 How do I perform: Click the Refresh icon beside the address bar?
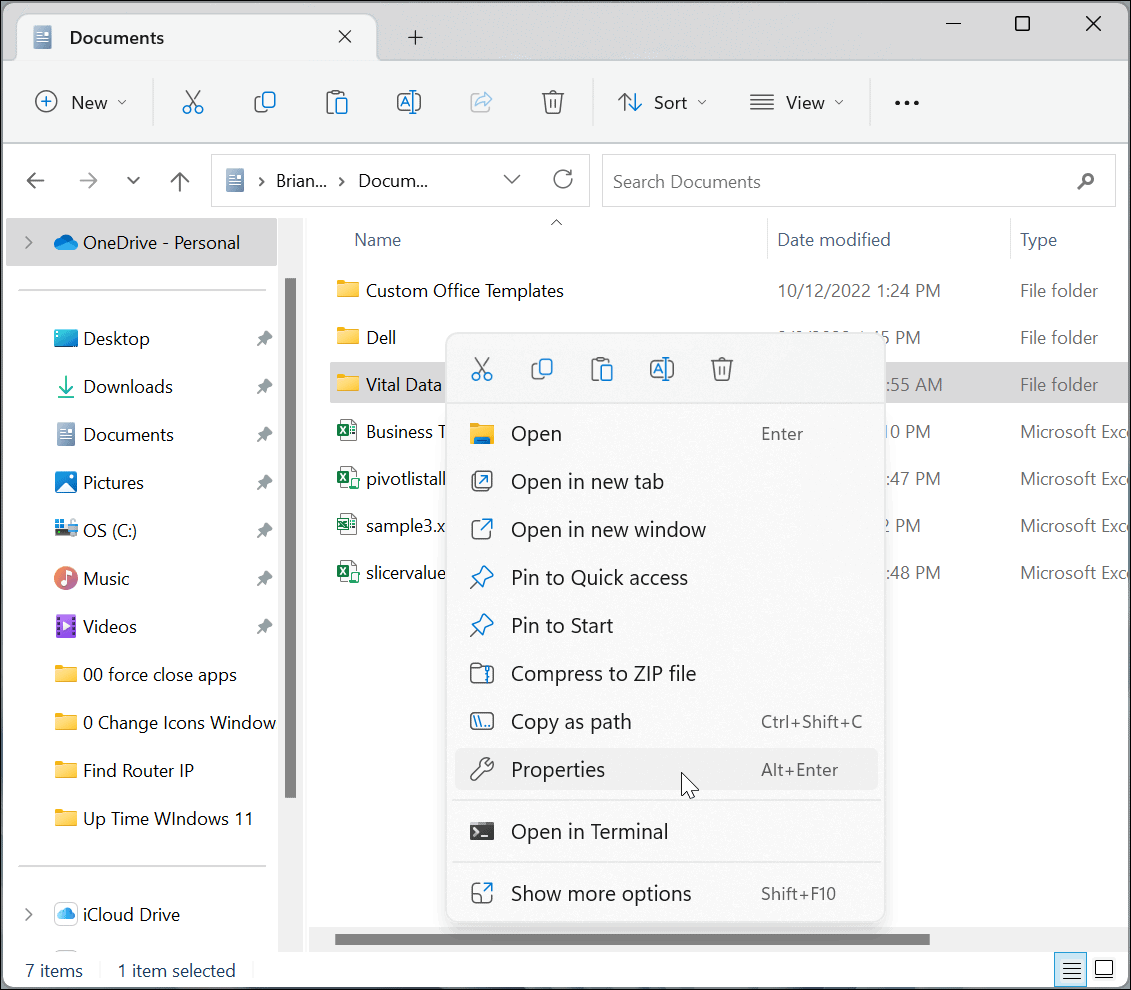tap(563, 180)
